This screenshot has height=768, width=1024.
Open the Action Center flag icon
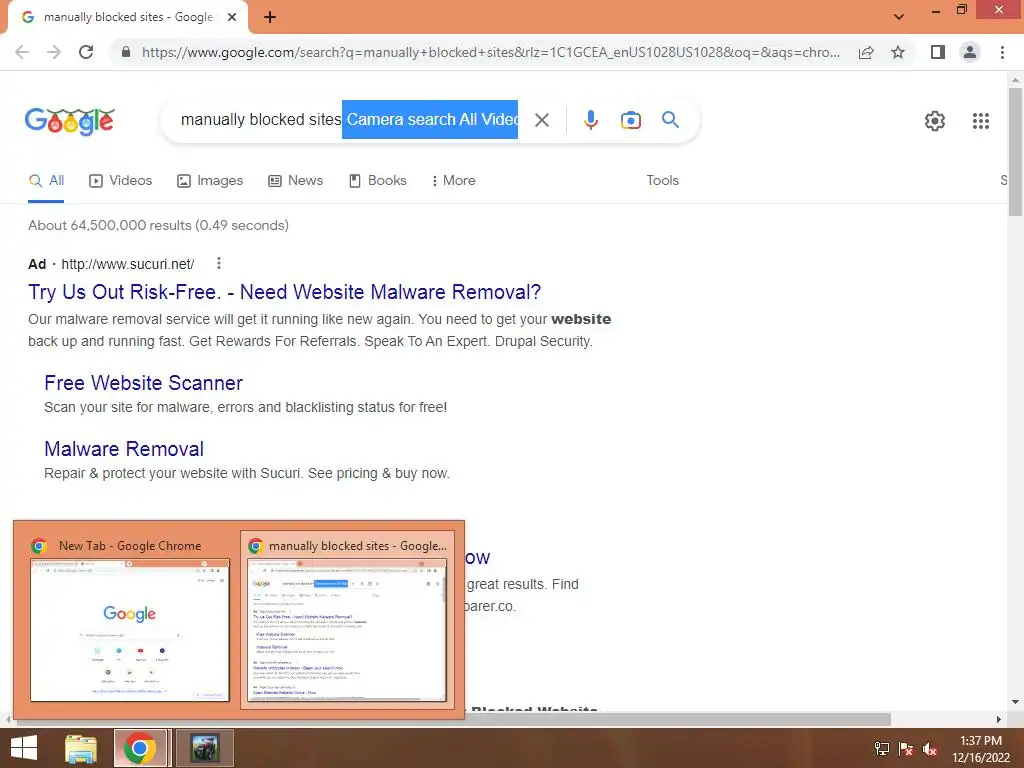coord(906,749)
